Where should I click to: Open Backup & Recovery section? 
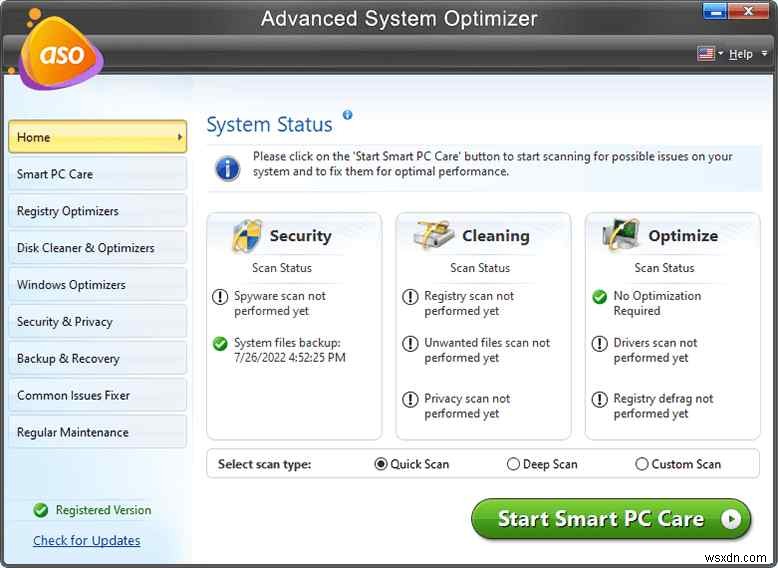coord(98,358)
